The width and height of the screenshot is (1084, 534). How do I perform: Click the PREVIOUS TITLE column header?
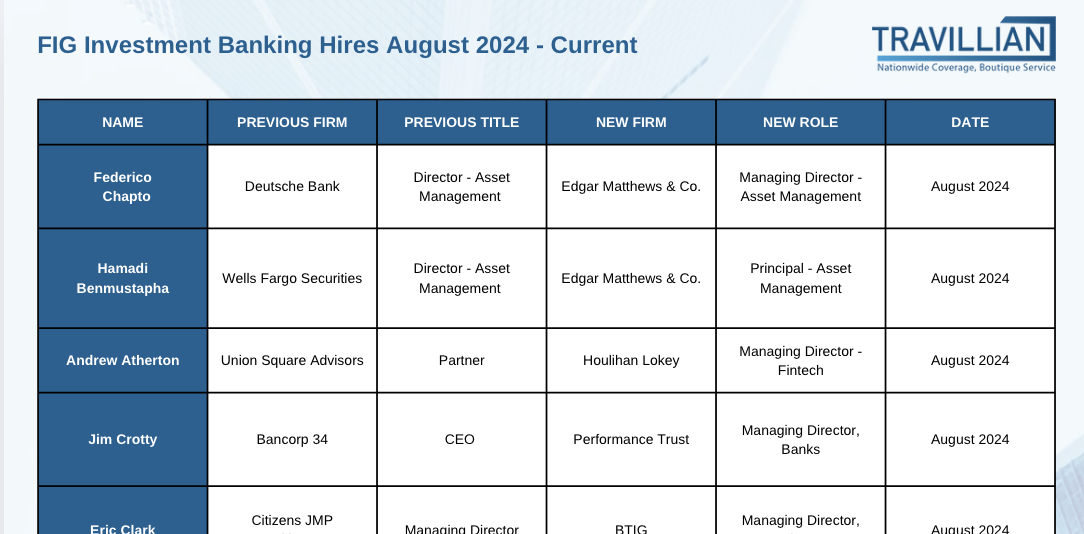(461, 122)
